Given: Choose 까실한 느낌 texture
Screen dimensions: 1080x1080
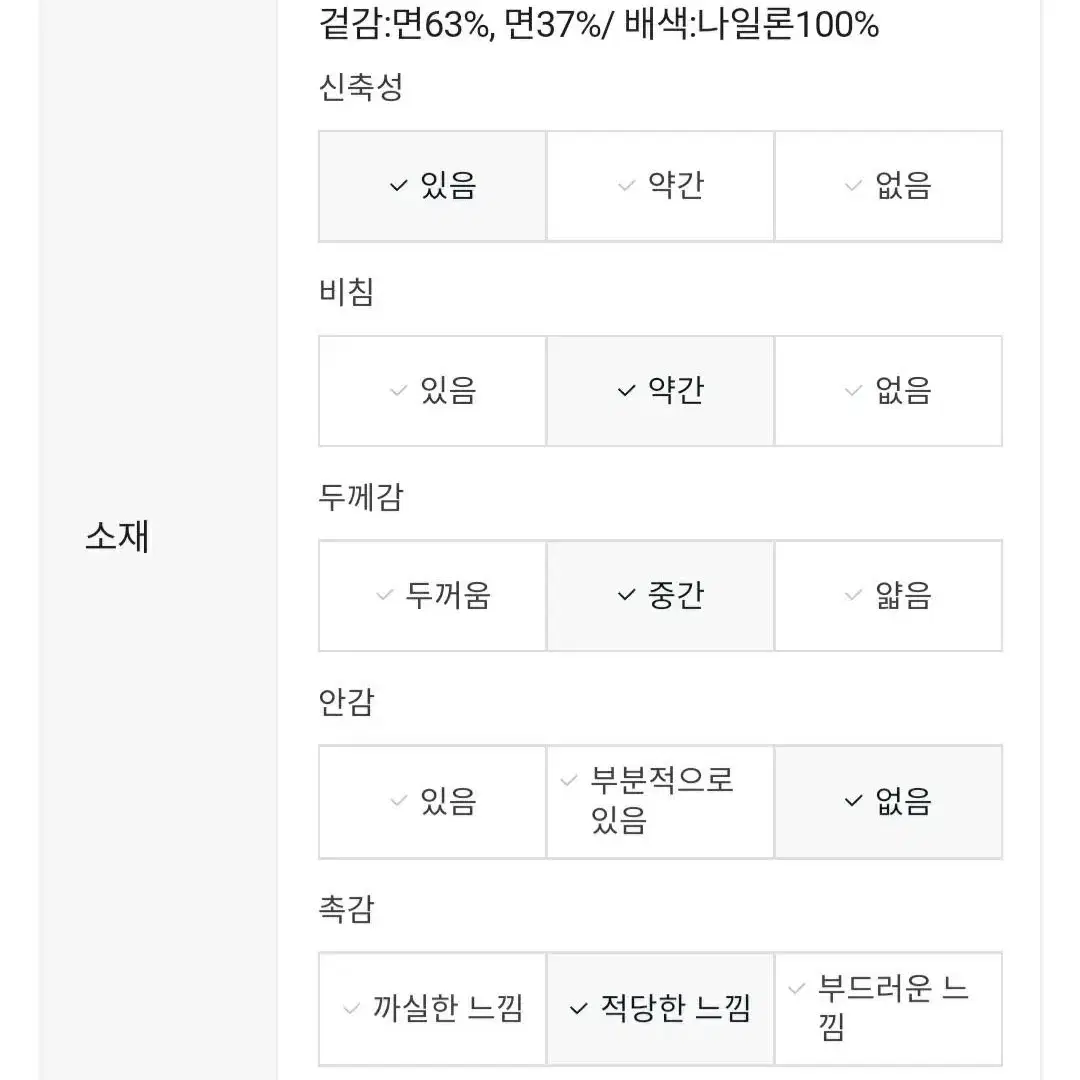Looking at the screenshot, I should click(433, 1009).
